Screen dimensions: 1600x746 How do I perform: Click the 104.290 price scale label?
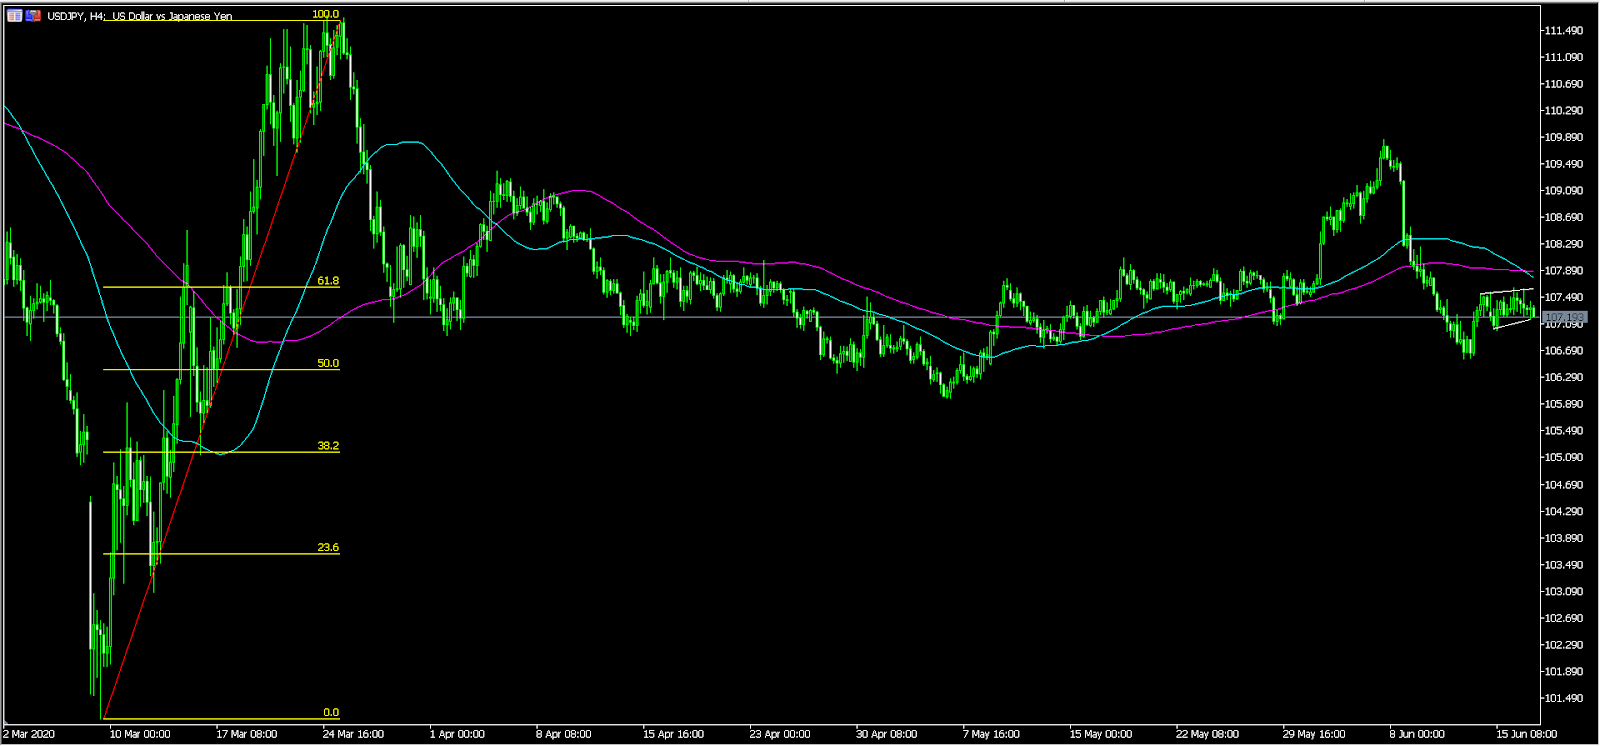1563,512
